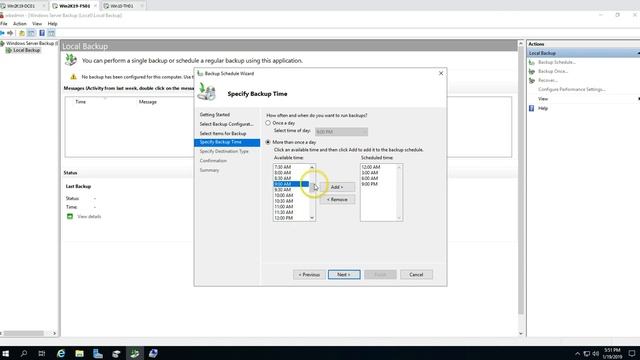The height and width of the screenshot is (360, 640).
Task: Open Select Backup Configuration wizard step
Action: coord(227,124)
